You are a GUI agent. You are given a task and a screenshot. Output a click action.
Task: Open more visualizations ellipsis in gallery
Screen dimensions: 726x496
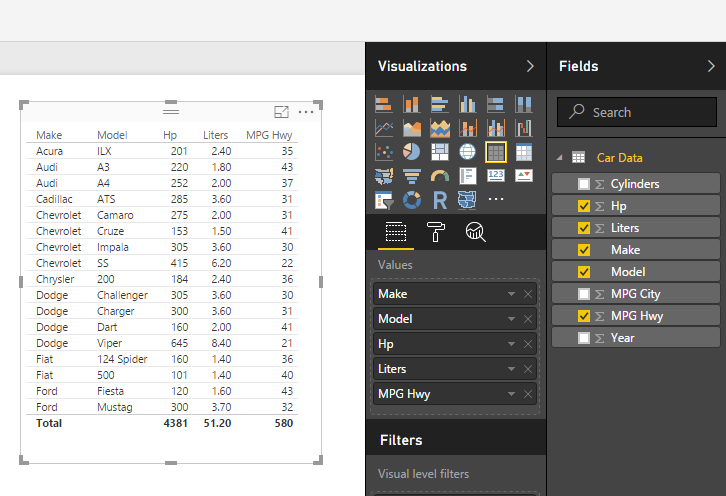(495, 199)
